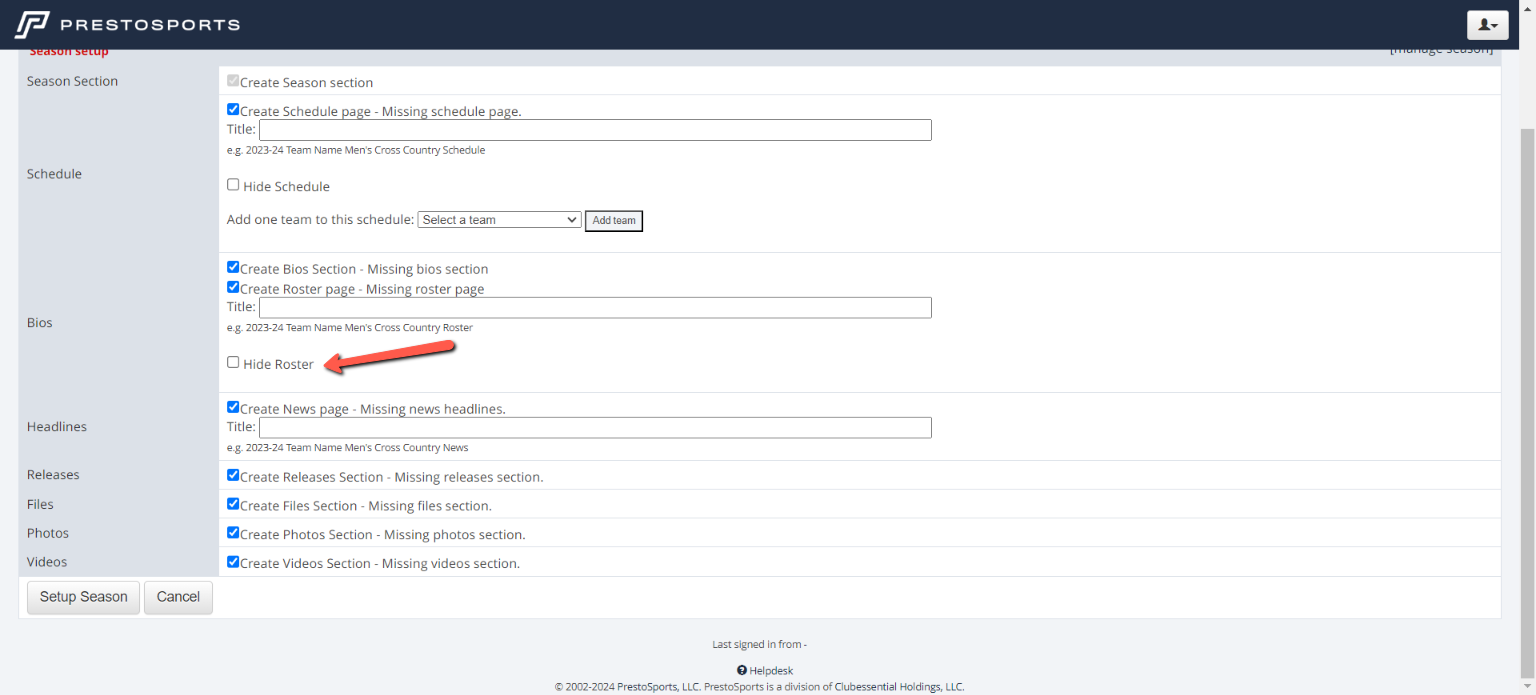Open the Select a team dropdown
1536x695 pixels.
499,220
